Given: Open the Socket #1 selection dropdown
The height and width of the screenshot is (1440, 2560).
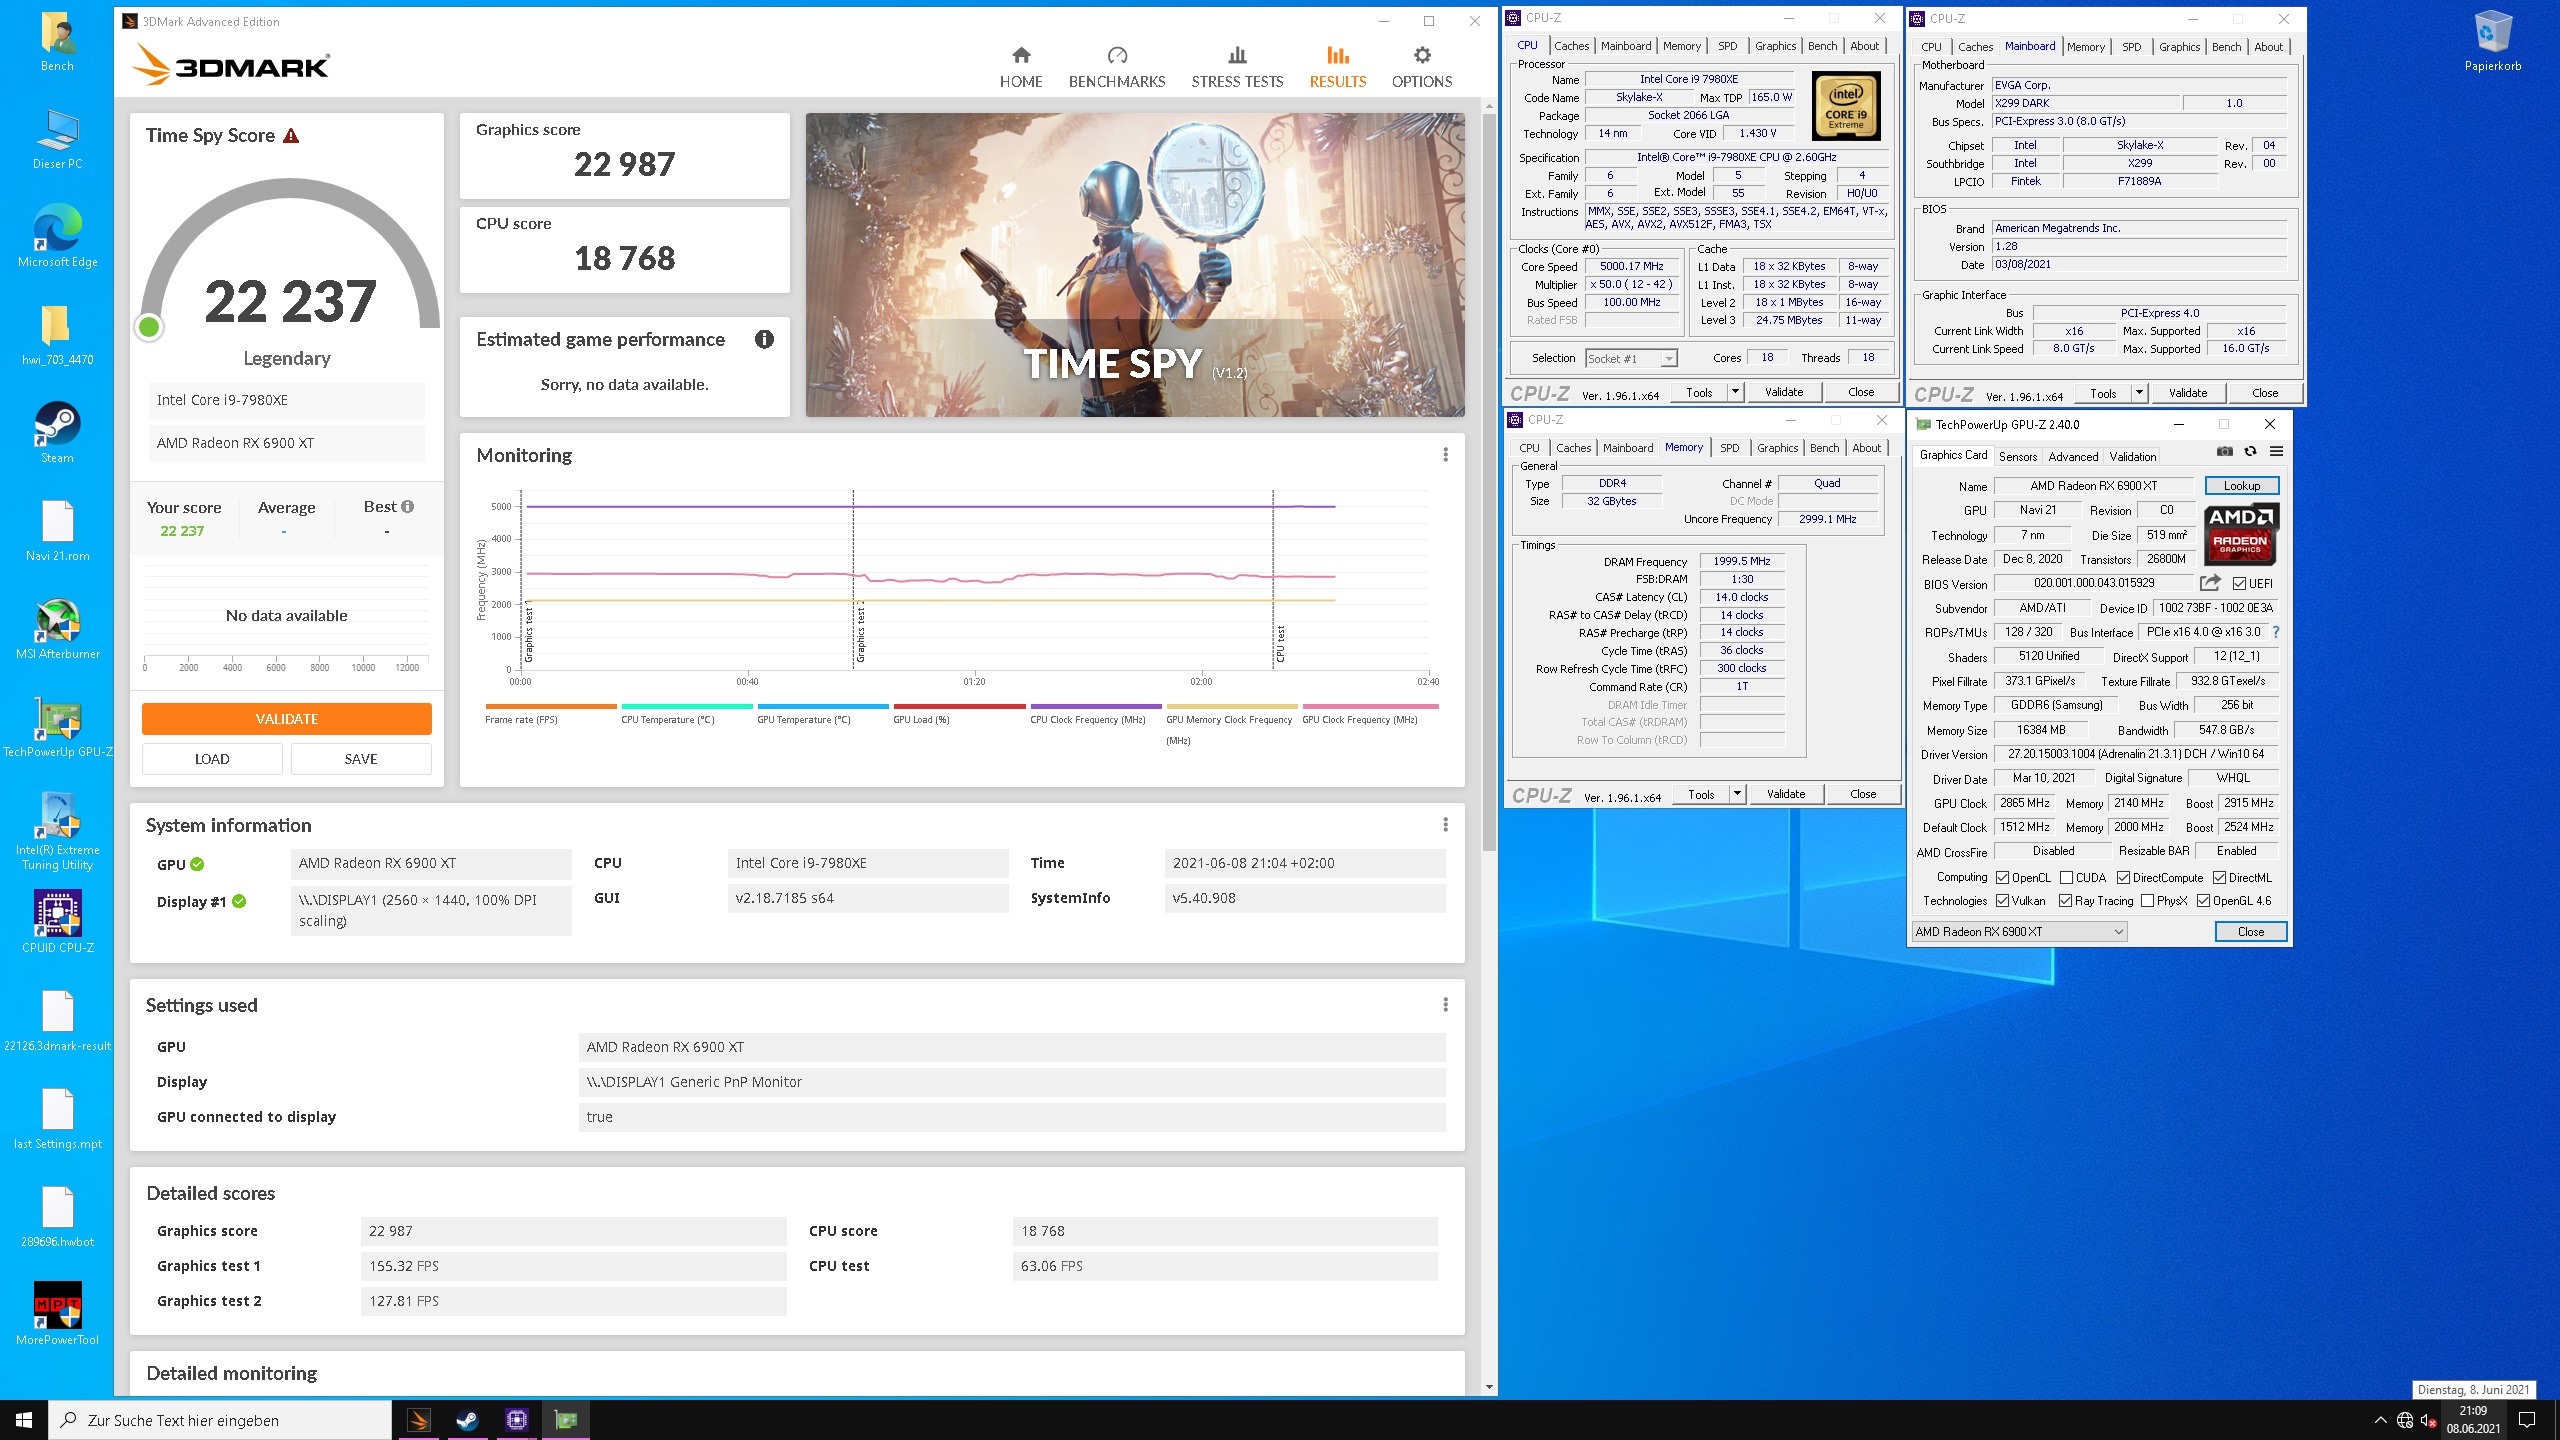Looking at the screenshot, I should coord(1630,358).
